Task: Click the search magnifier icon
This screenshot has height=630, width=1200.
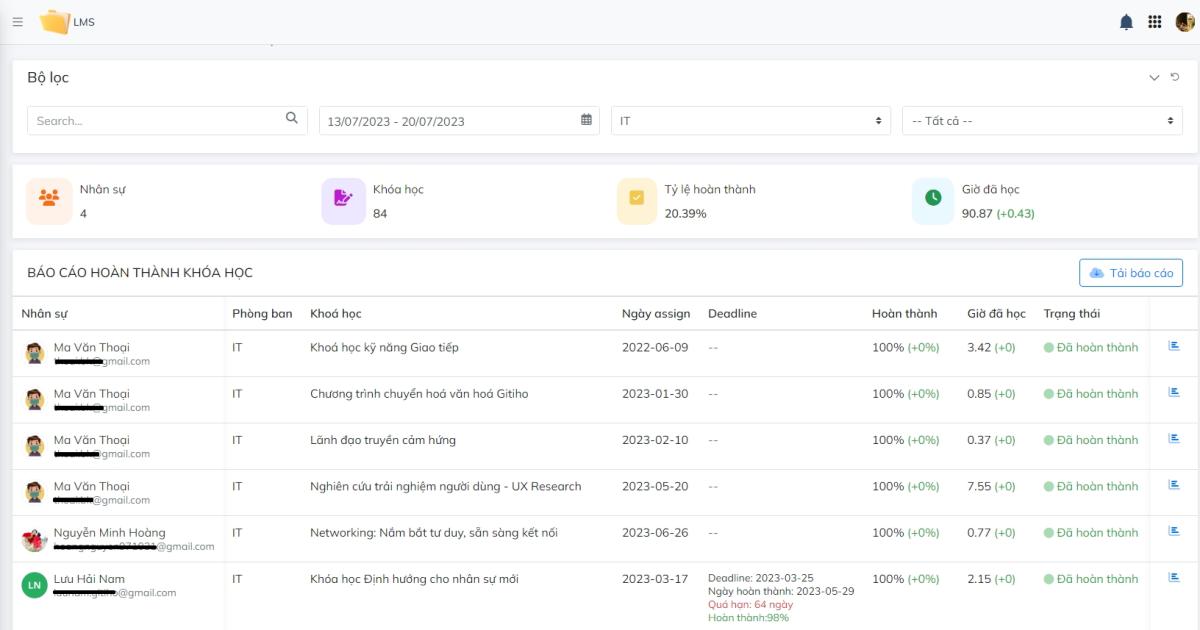Action: [292, 119]
